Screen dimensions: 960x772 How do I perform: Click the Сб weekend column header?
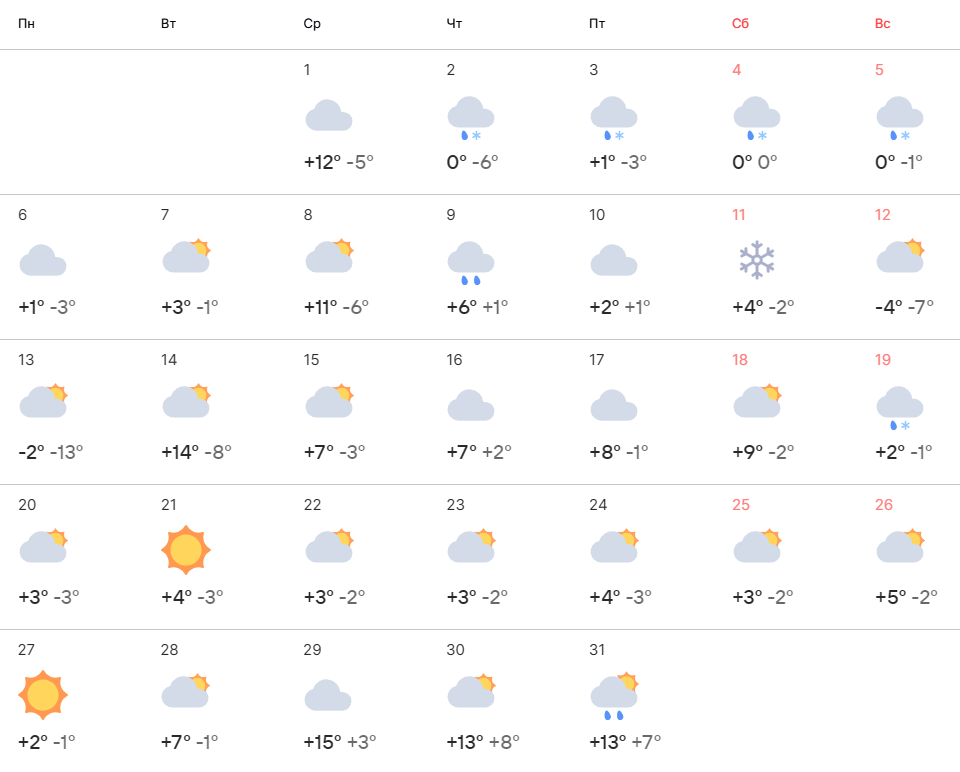point(741,24)
